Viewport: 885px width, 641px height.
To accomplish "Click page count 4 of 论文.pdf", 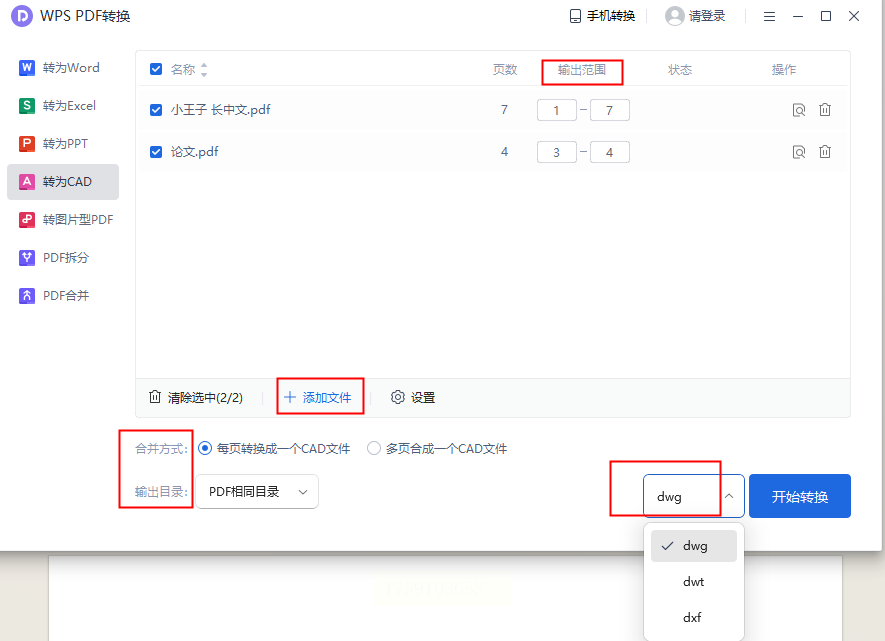I will 504,152.
